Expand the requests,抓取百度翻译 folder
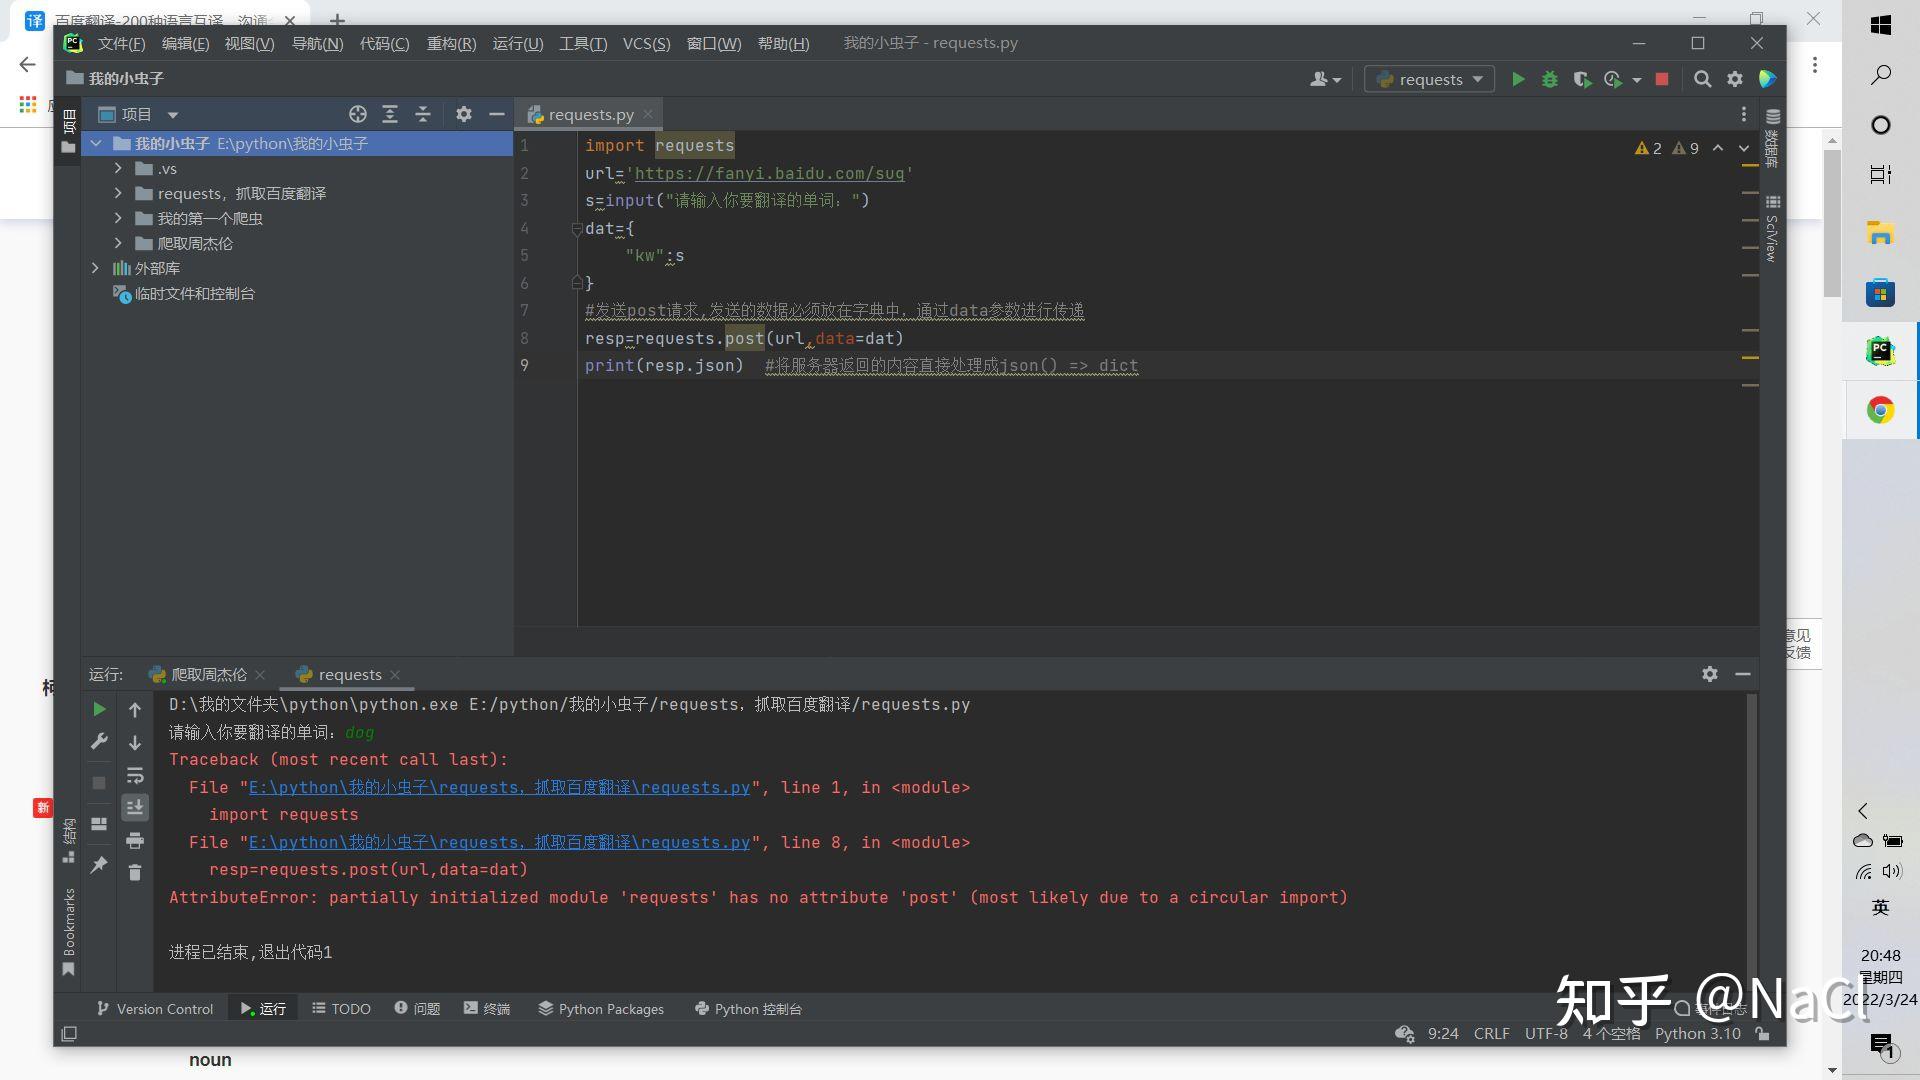Viewport: 1920px width, 1080px height. click(x=118, y=193)
